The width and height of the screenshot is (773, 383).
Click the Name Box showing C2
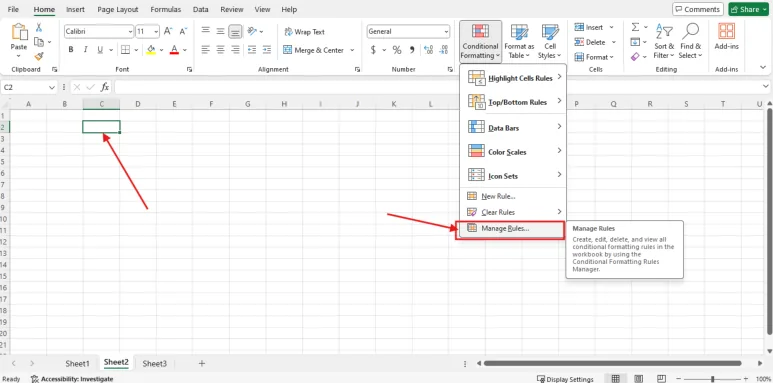(29, 87)
